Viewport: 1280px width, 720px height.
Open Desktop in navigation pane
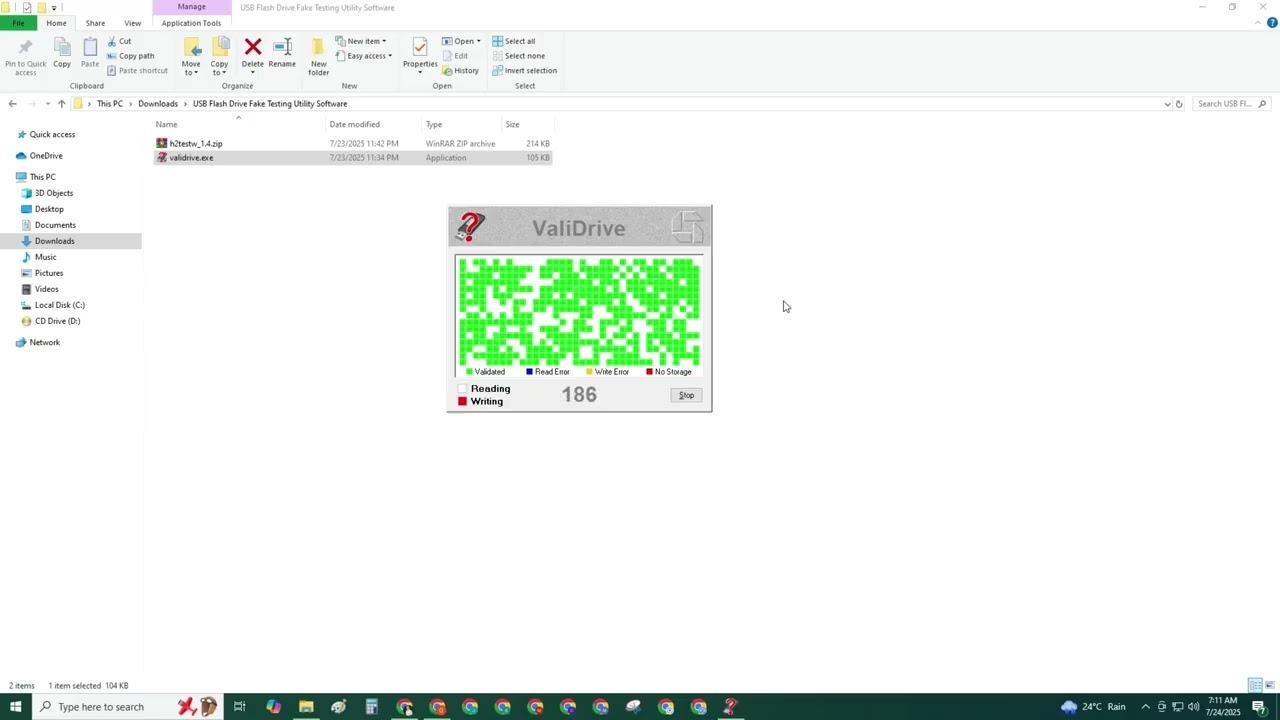(x=49, y=209)
